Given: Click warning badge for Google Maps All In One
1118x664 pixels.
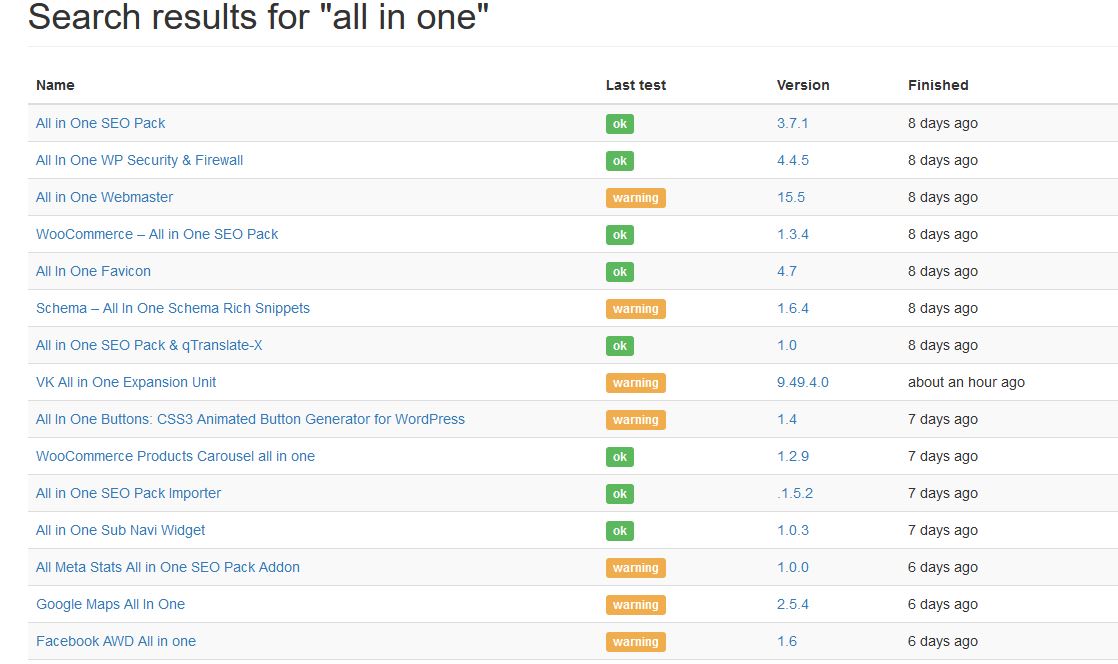Looking at the screenshot, I should [x=635, y=606].
